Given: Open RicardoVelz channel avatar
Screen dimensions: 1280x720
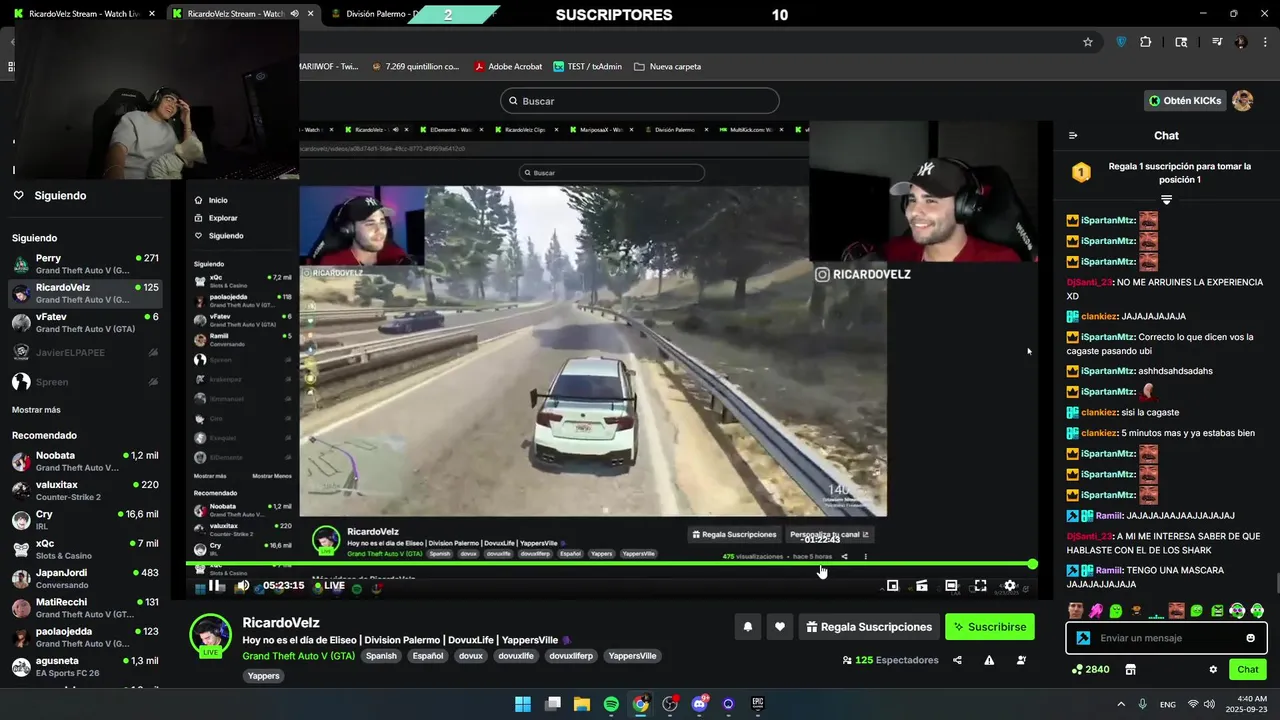Looking at the screenshot, I should point(211,636).
